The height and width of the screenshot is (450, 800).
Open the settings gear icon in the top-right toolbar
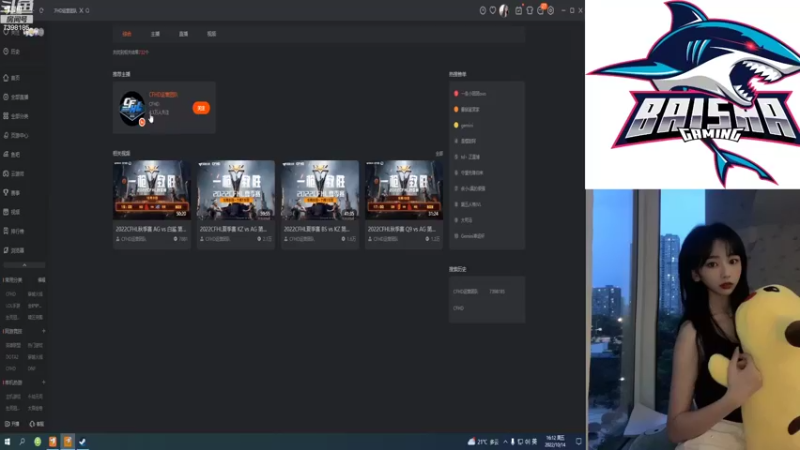(x=551, y=10)
